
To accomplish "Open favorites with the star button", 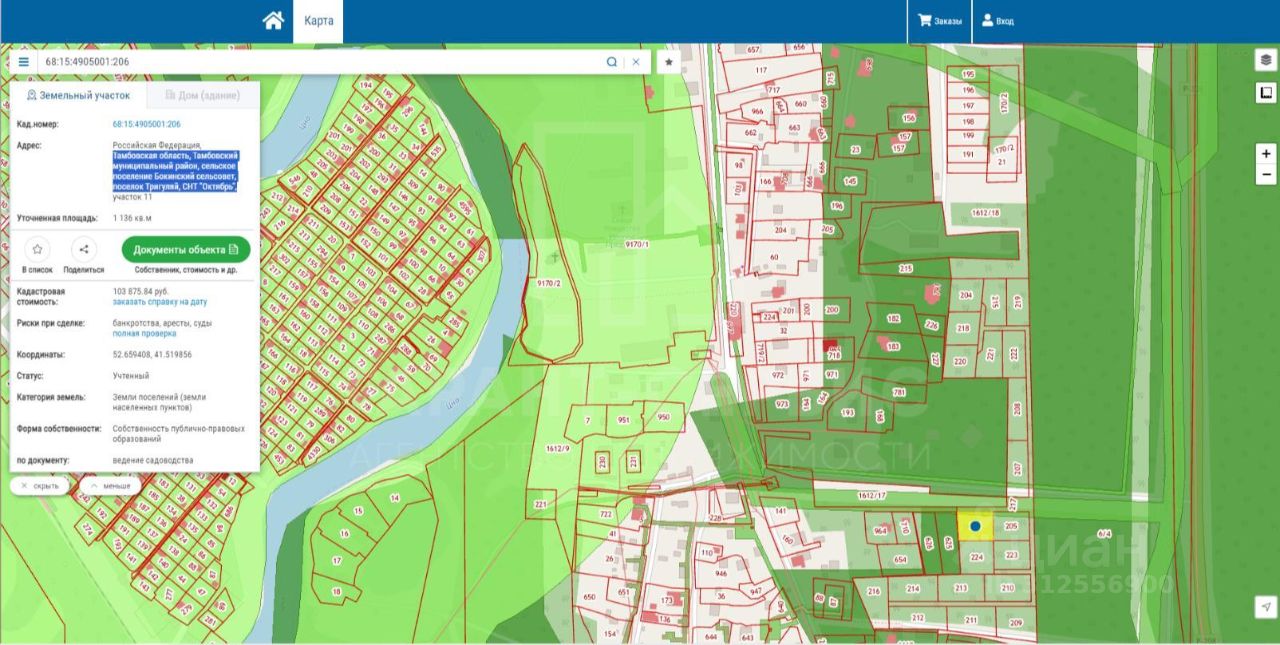I will (669, 61).
